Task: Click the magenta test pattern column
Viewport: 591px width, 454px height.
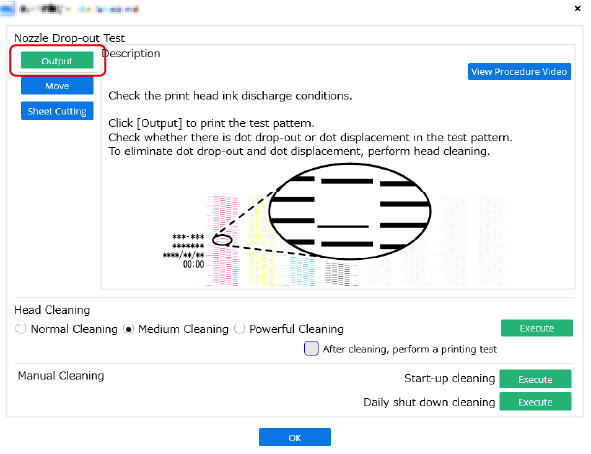Action: tap(222, 241)
